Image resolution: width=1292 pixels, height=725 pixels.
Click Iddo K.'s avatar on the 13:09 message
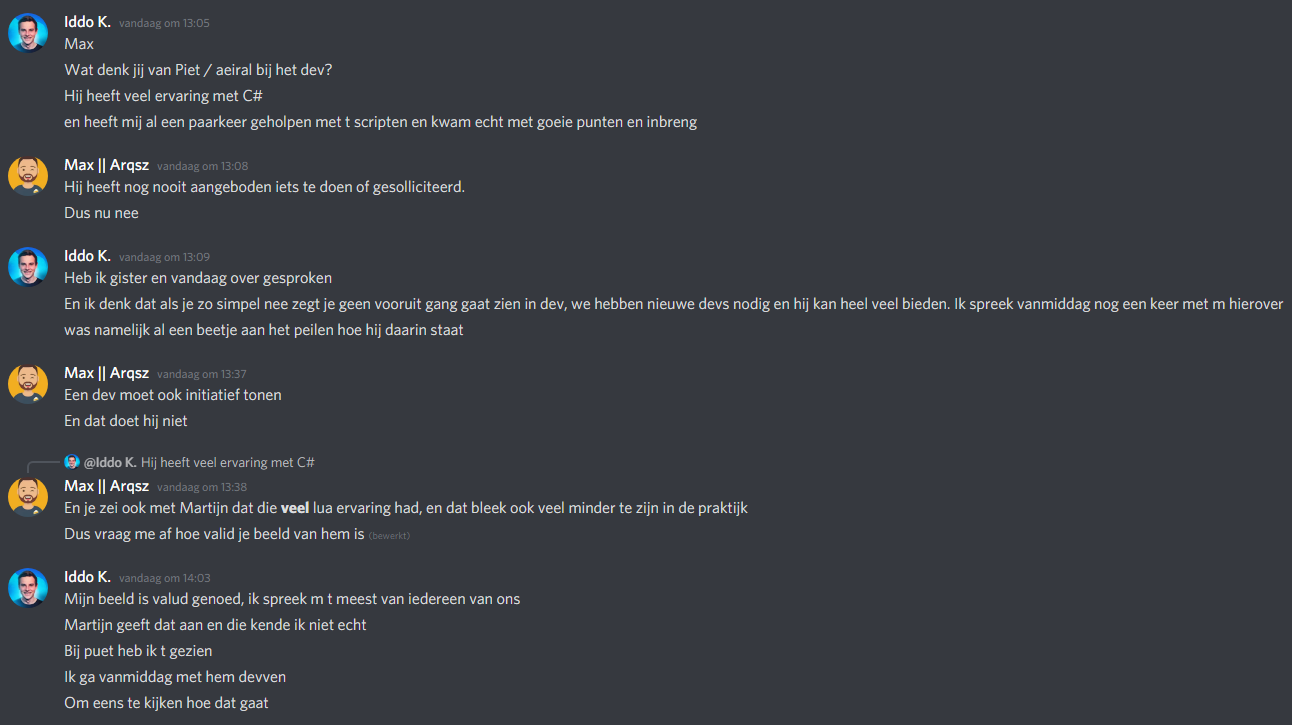(x=28, y=267)
